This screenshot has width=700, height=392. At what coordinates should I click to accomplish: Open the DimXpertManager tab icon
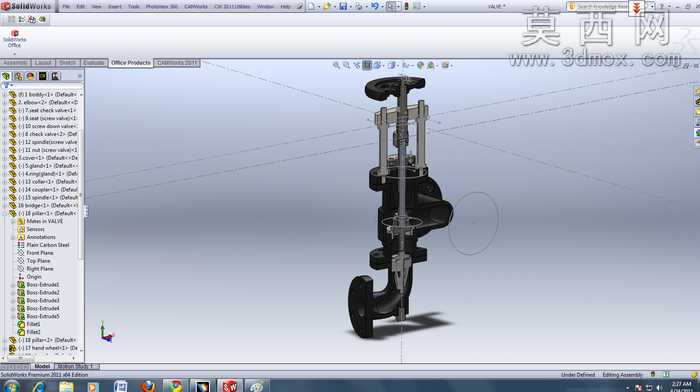tap(42, 76)
